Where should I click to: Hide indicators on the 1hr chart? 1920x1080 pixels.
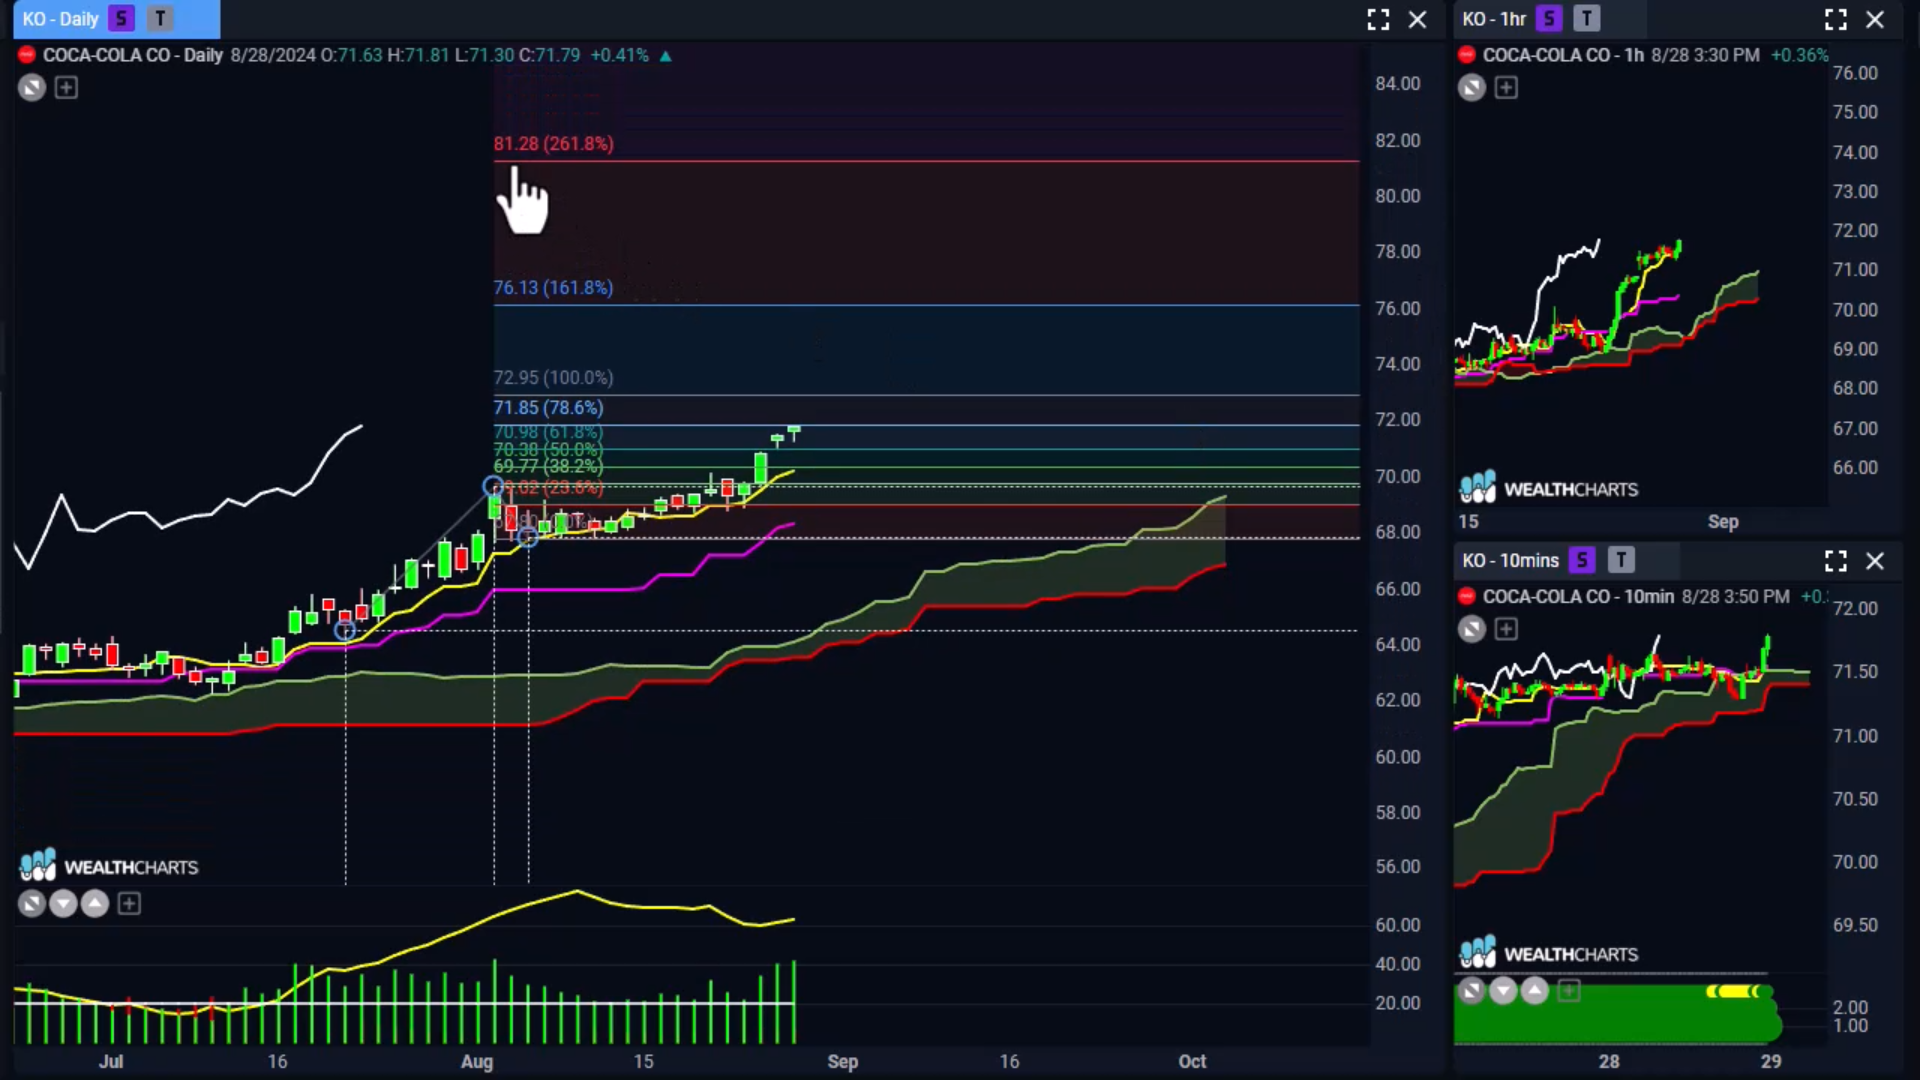coord(1472,88)
